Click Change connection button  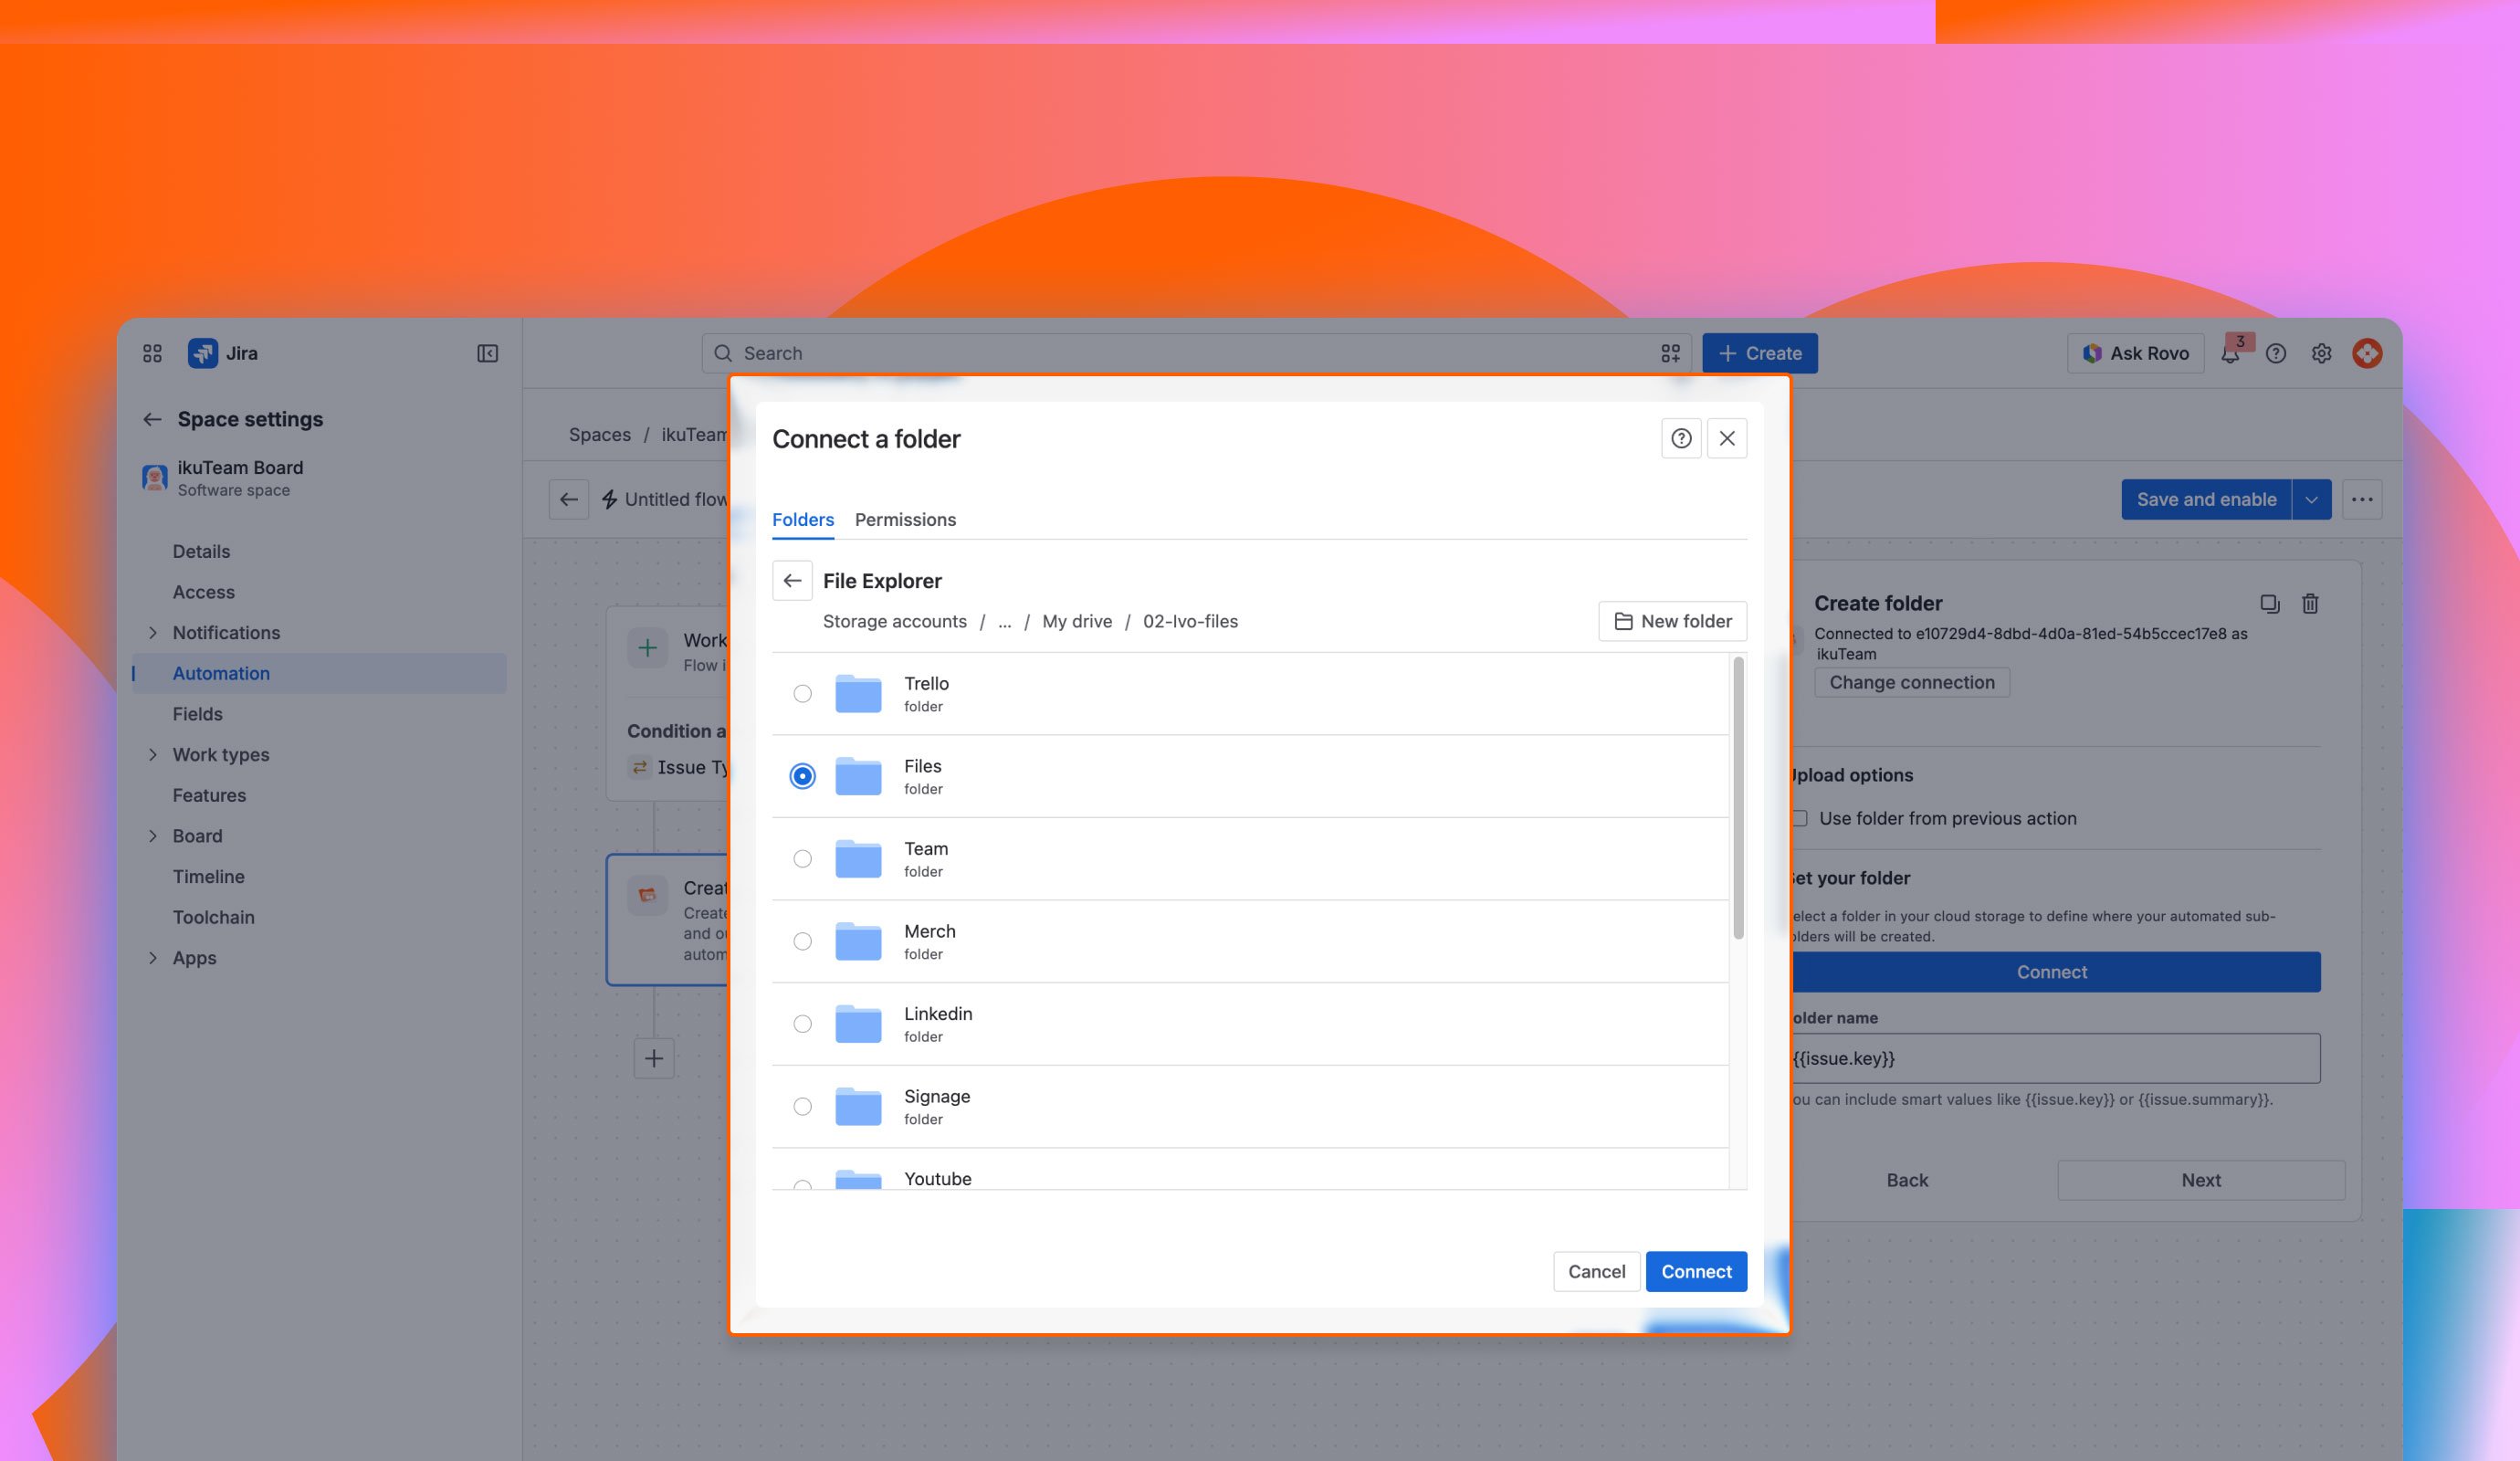tap(1911, 682)
